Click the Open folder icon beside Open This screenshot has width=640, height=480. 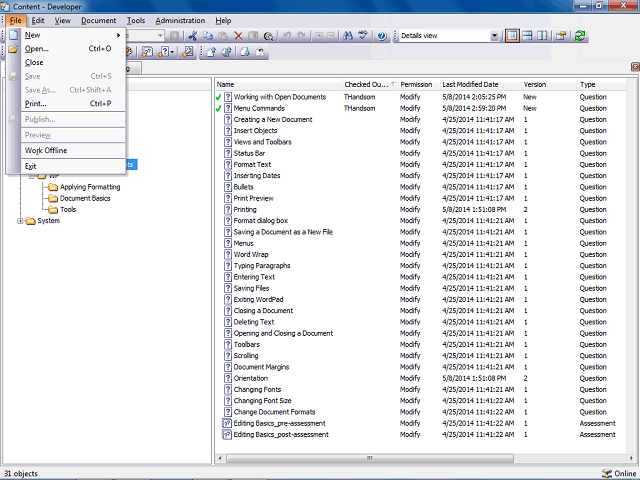coord(13,49)
